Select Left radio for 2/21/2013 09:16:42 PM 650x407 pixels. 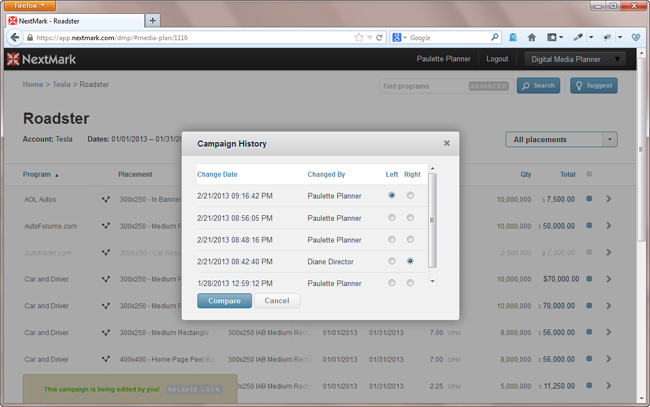(x=391, y=195)
